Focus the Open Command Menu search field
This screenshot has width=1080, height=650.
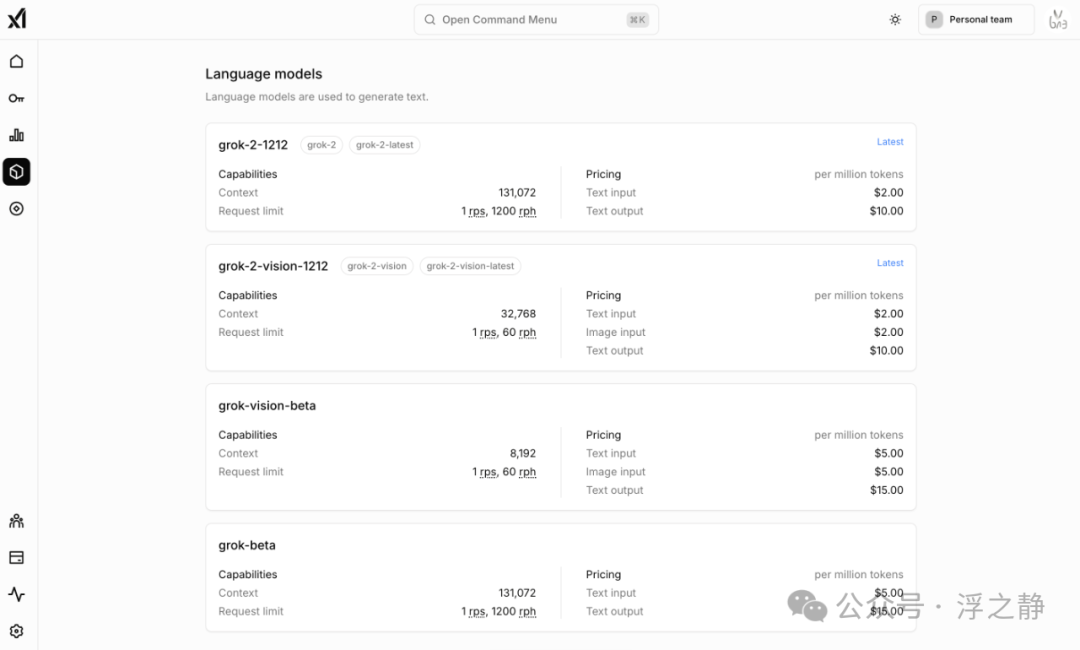[536, 19]
